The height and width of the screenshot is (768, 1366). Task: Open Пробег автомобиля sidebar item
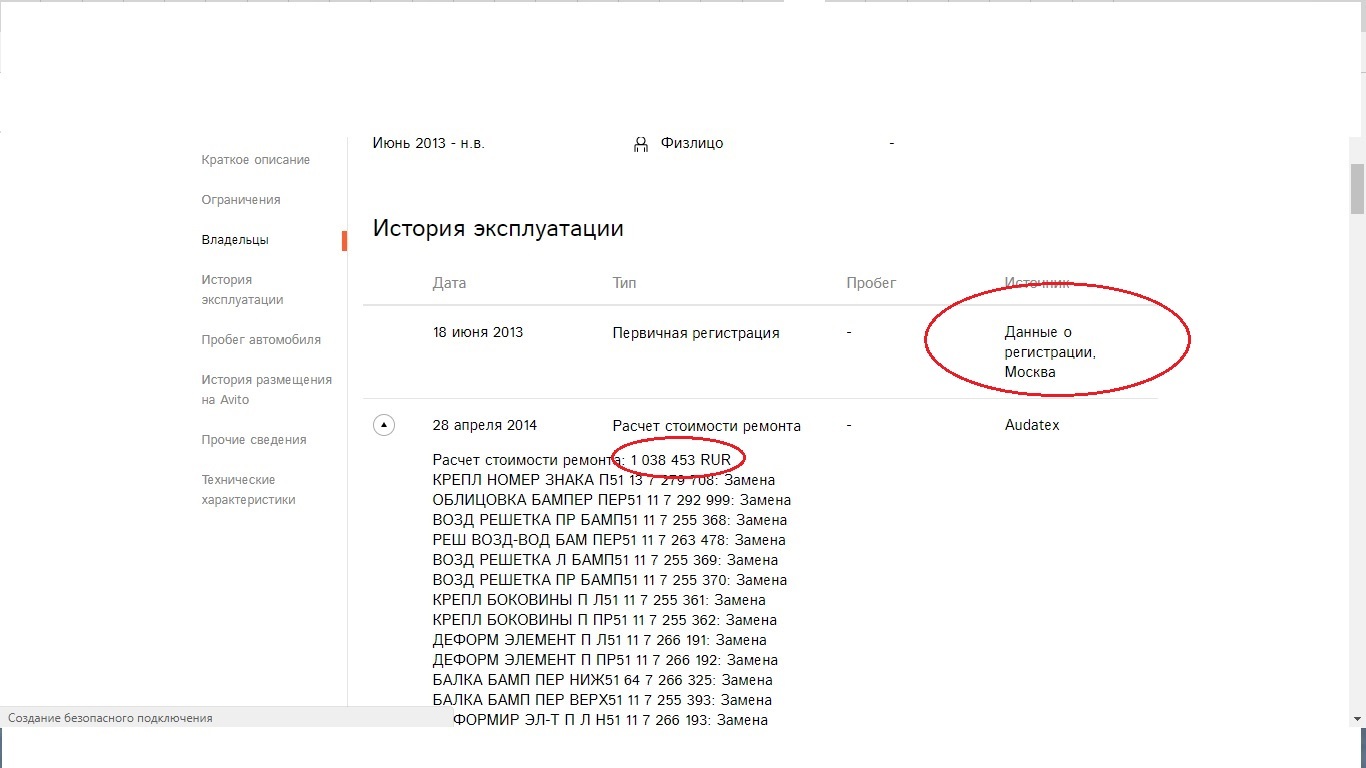261,340
